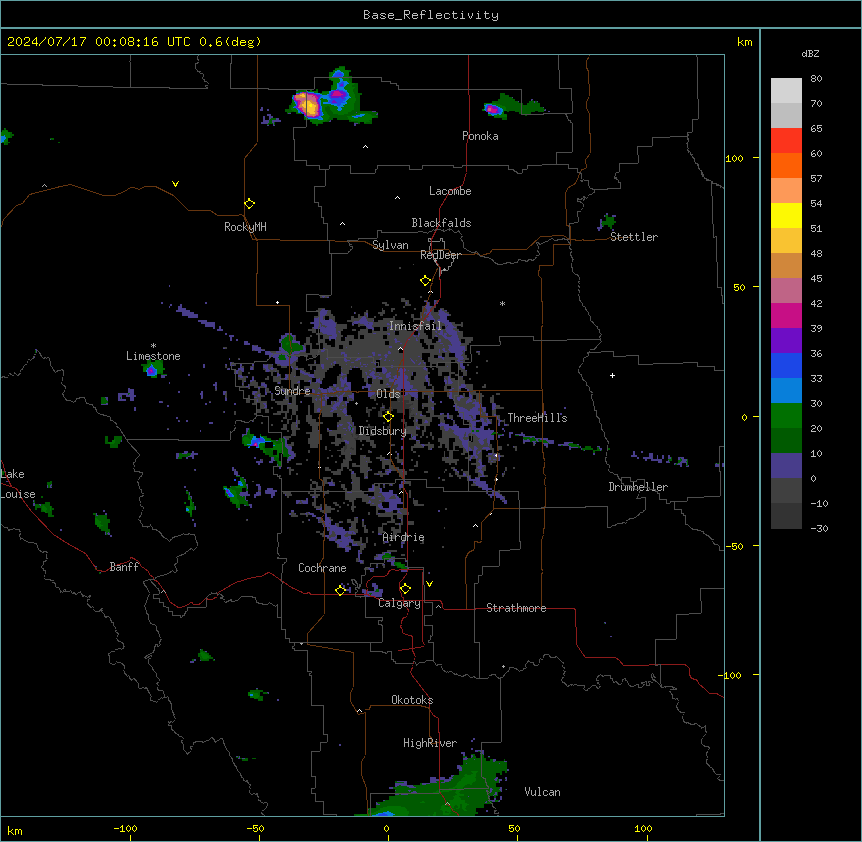Click the Vulcan label
Screen dimensions: 862x842
[542, 792]
